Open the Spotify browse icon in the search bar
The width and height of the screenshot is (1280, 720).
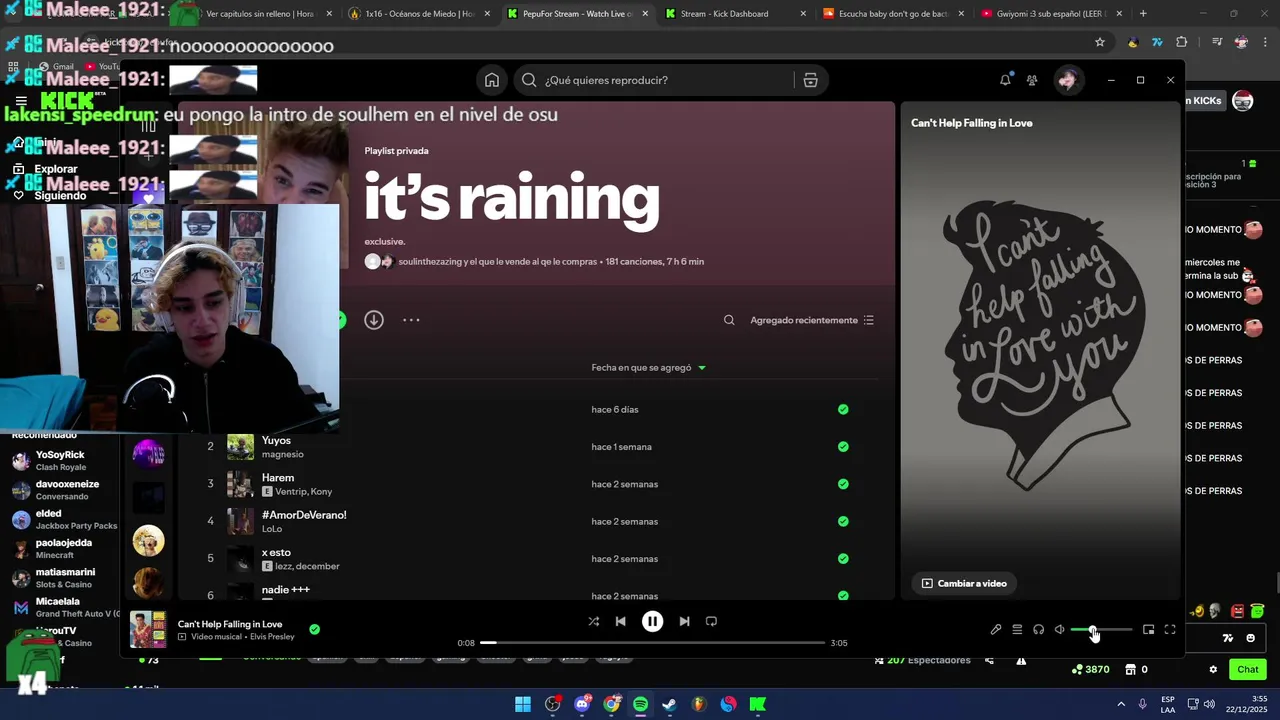pos(810,80)
